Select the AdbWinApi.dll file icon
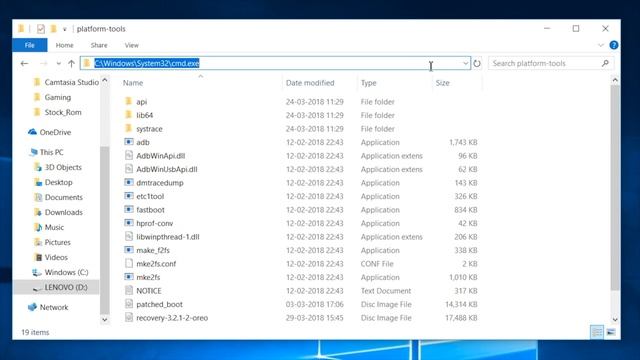640x360 pixels. [129, 155]
